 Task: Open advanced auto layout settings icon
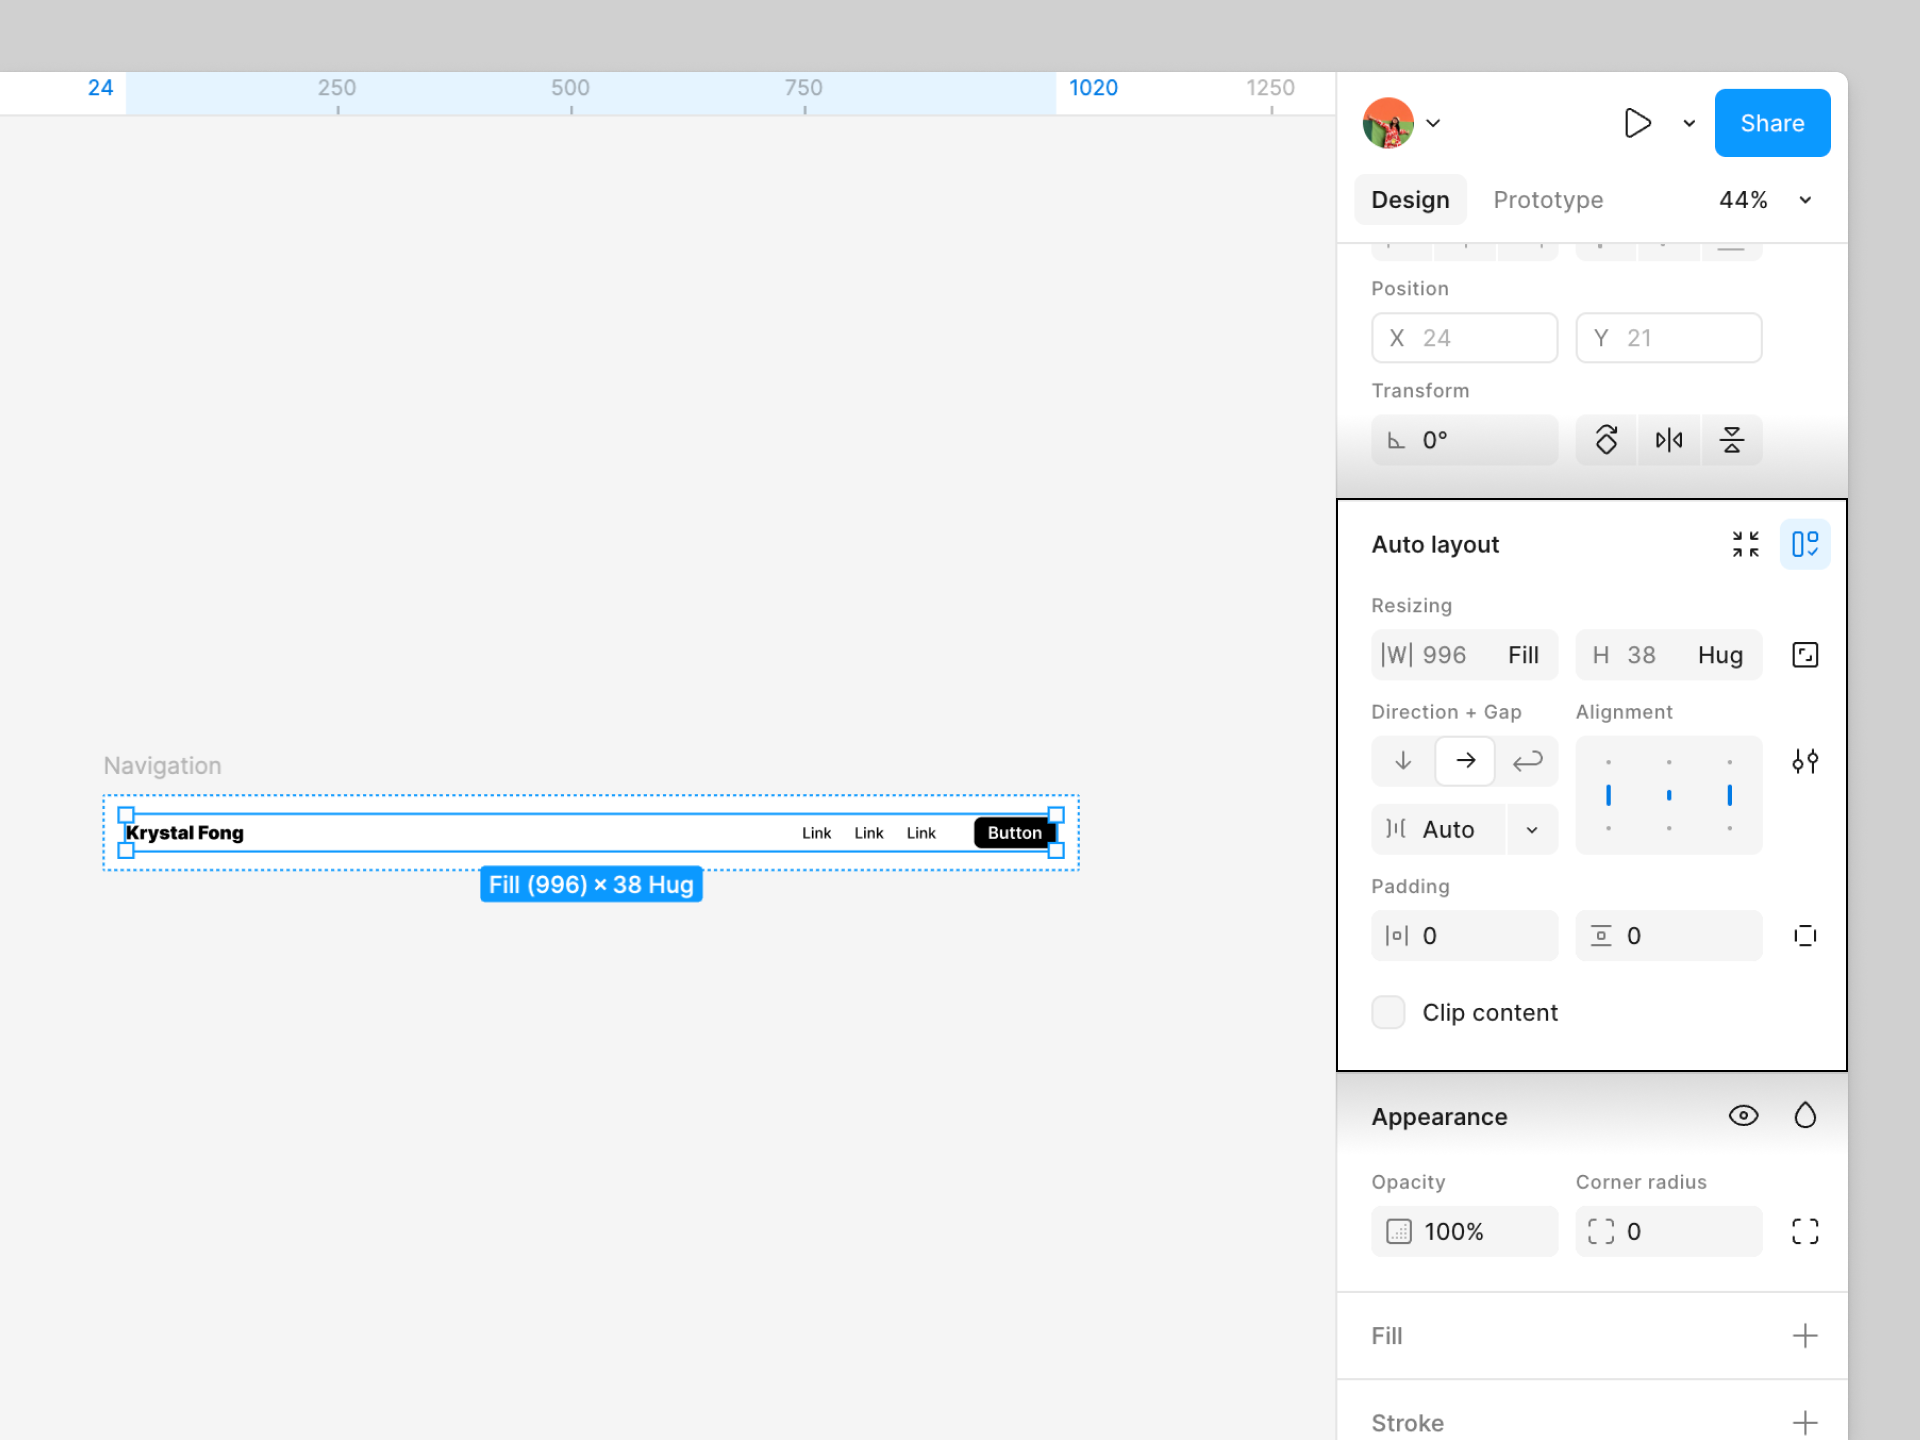pyautogui.click(x=1805, y=762)
